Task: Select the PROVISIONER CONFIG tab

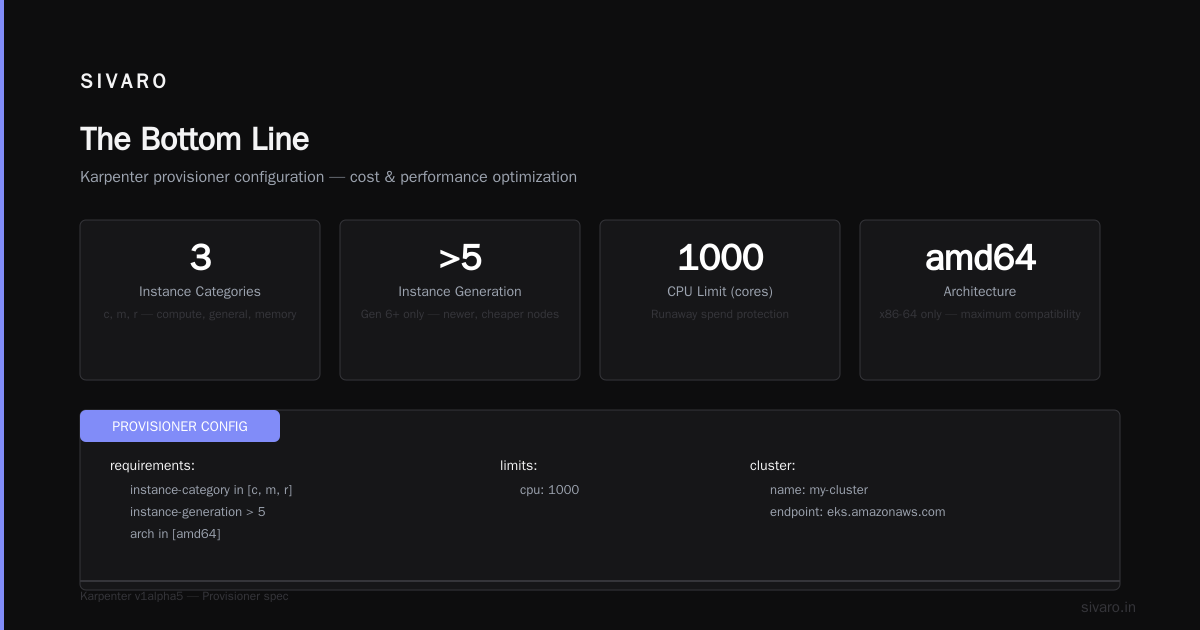Action: [180, 426]
